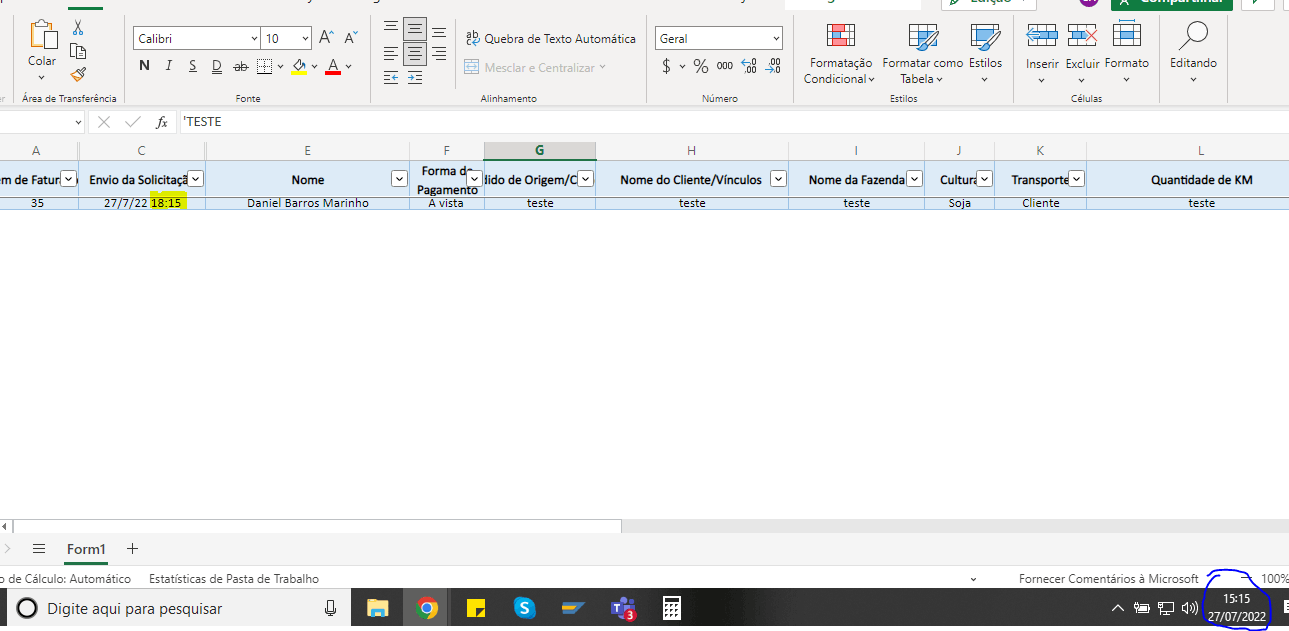Open the all sheets list menu

(x=39, y=549)
